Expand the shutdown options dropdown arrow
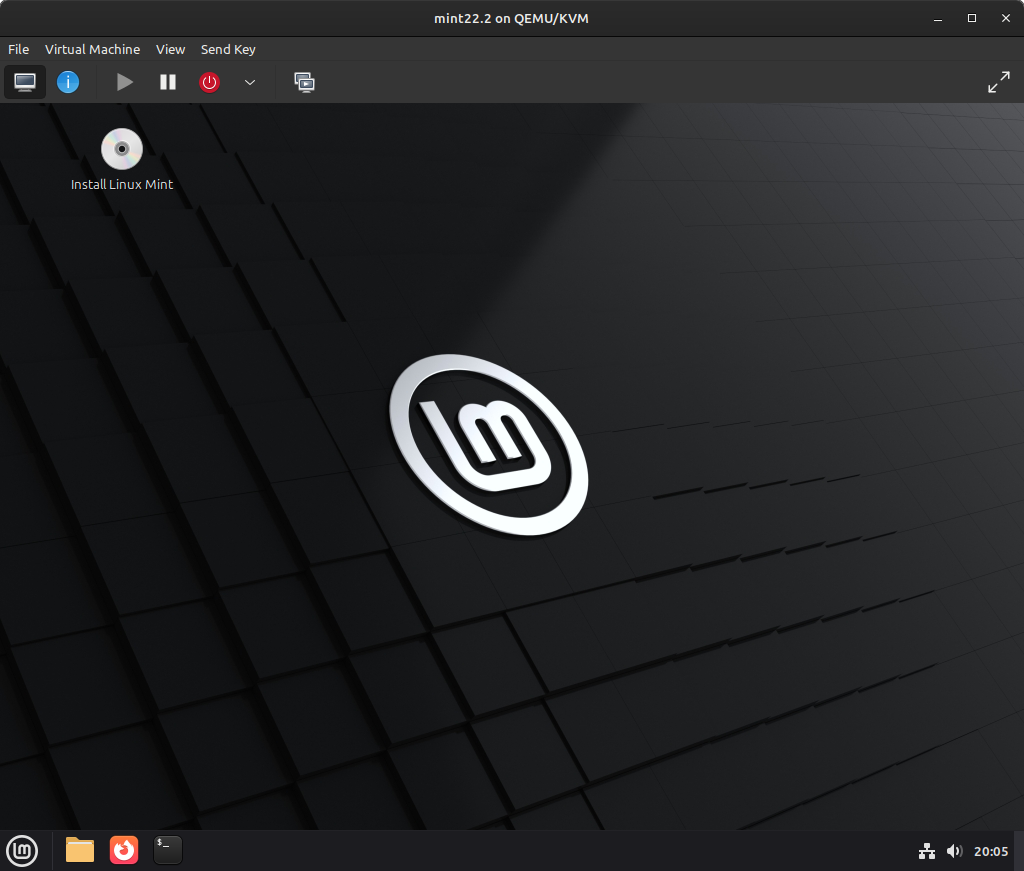The width and height of the screenshot is (1024, 871). pyautogui.click(x=249, y=82)
